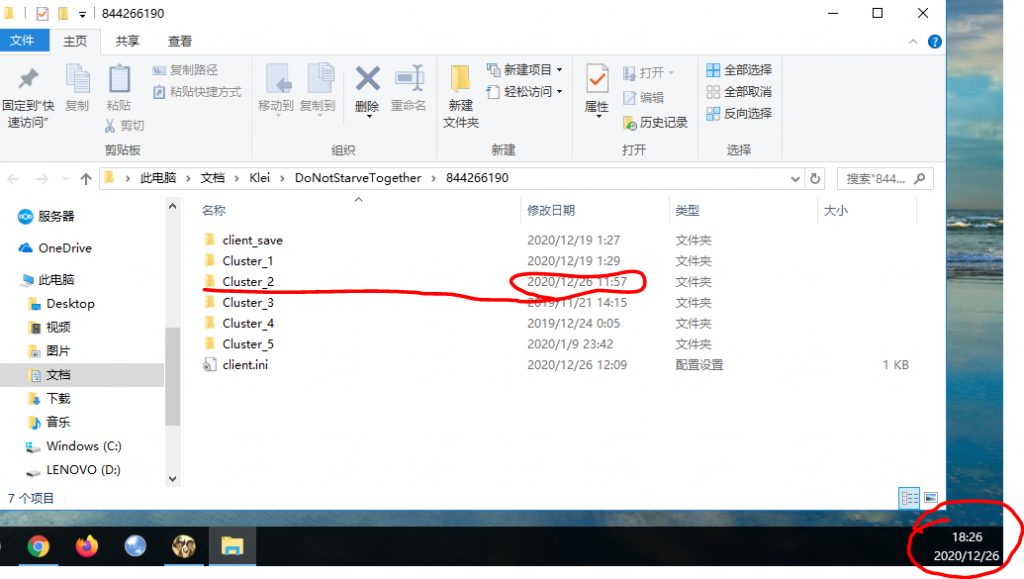1024x579 pixels.
Task: Navigate forward with the right arrow
Action: (x=42, y=179)
